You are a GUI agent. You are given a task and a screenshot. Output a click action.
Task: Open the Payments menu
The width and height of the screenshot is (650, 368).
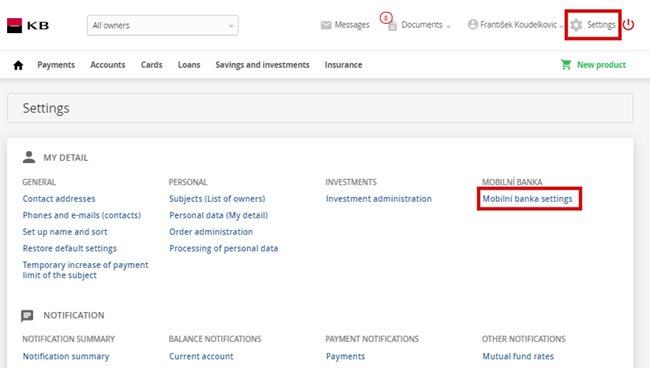point(56,65)
